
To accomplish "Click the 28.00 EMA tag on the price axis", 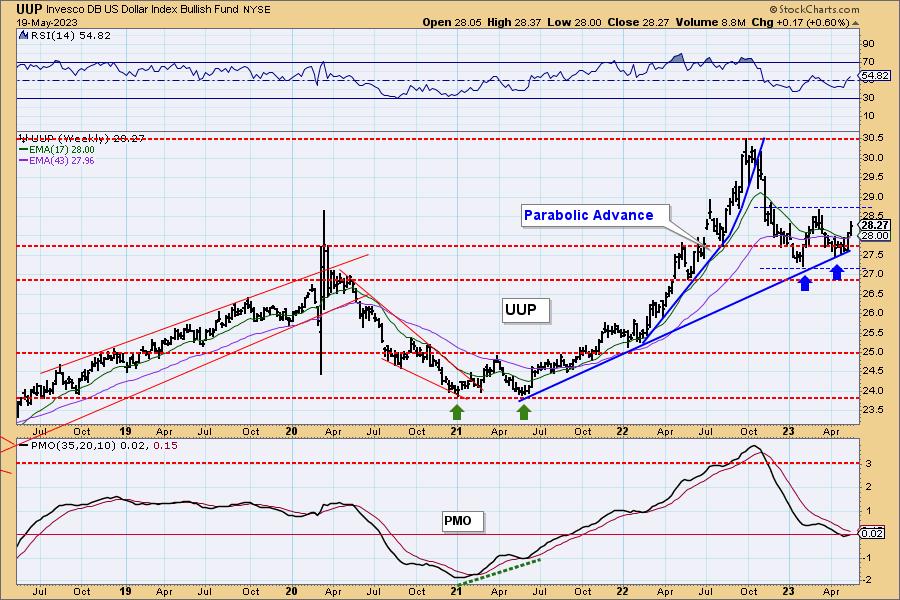I will click(875, 235).
